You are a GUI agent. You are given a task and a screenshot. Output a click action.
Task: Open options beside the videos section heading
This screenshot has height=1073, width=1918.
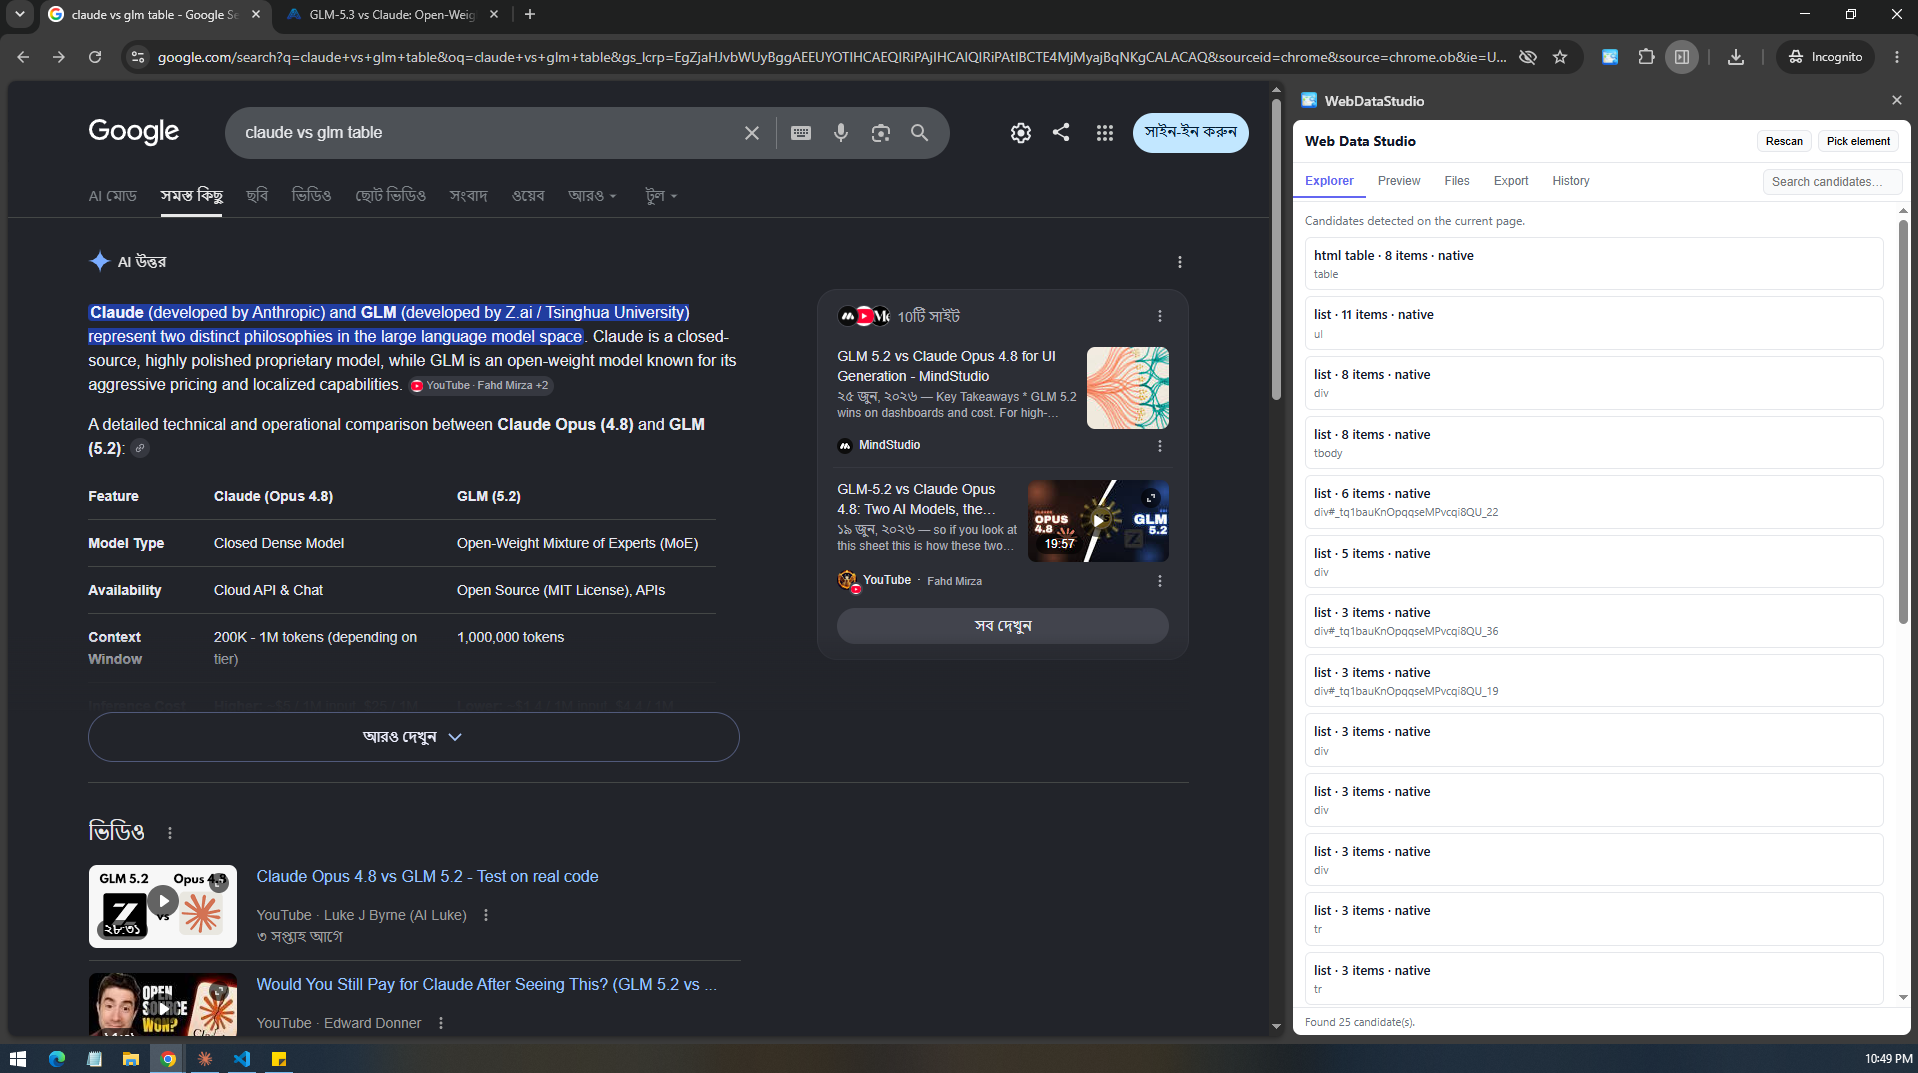[x=170, y=833]
